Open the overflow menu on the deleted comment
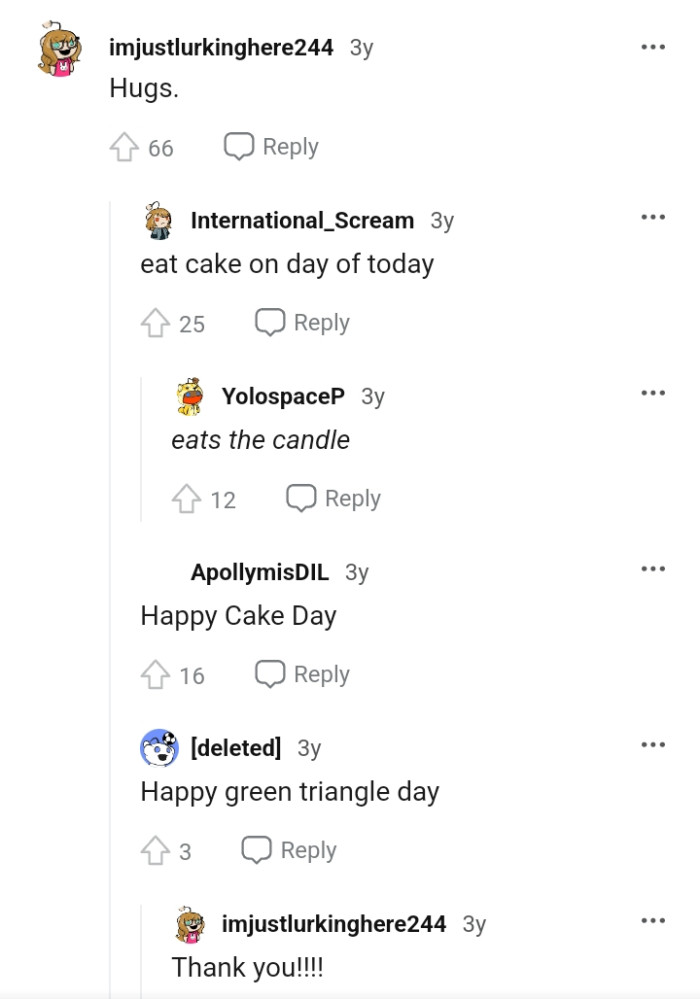Viewport: 700px width, 999px height. point(653,744)
